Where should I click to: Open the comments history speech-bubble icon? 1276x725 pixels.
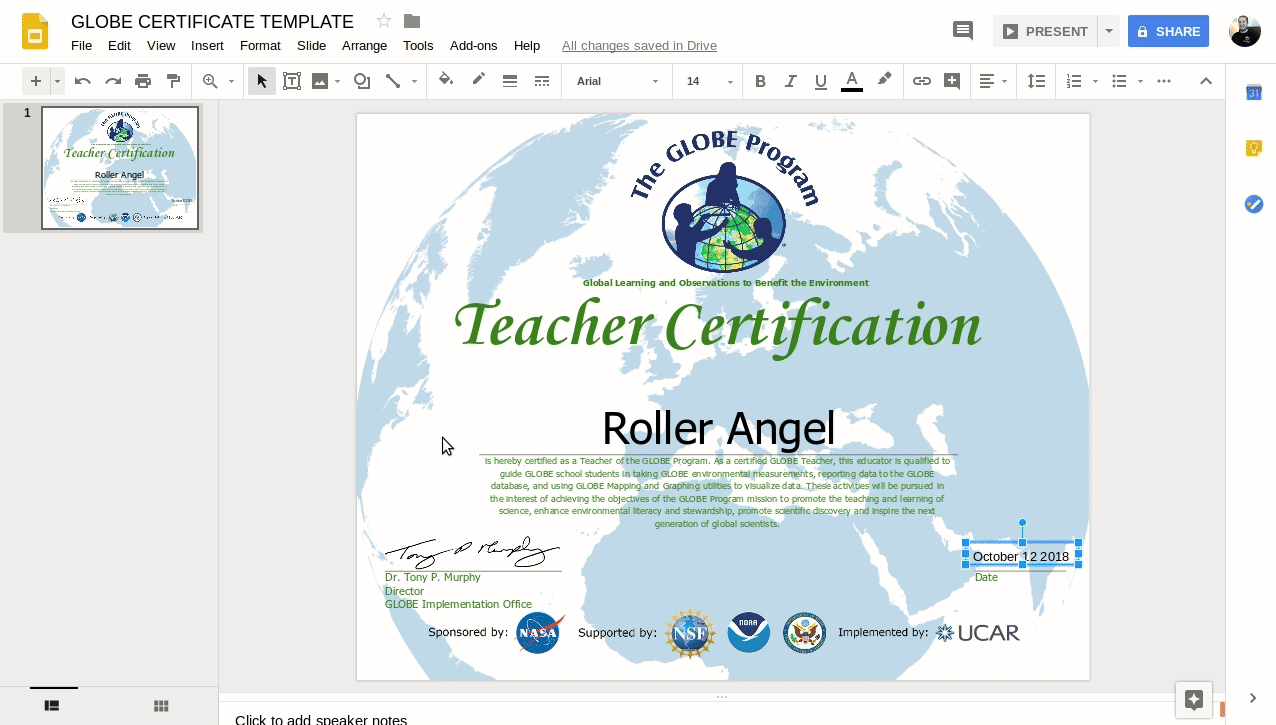[x=963, y=31]
